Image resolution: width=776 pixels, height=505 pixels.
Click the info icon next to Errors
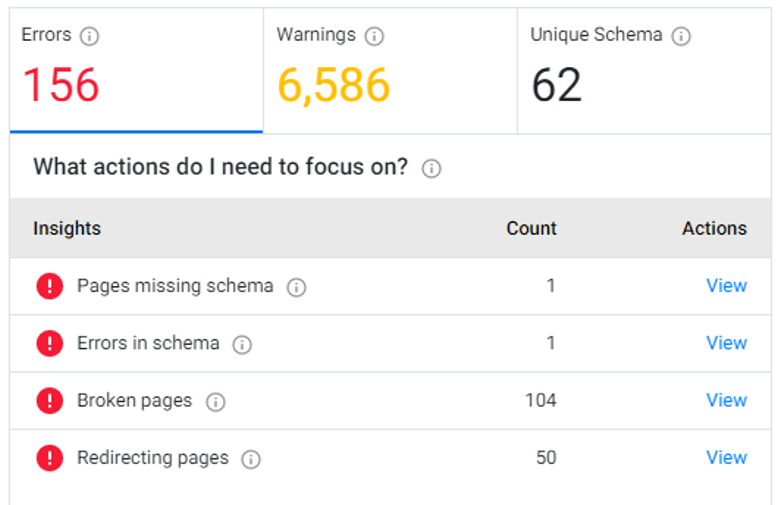(x=90, y=36)
